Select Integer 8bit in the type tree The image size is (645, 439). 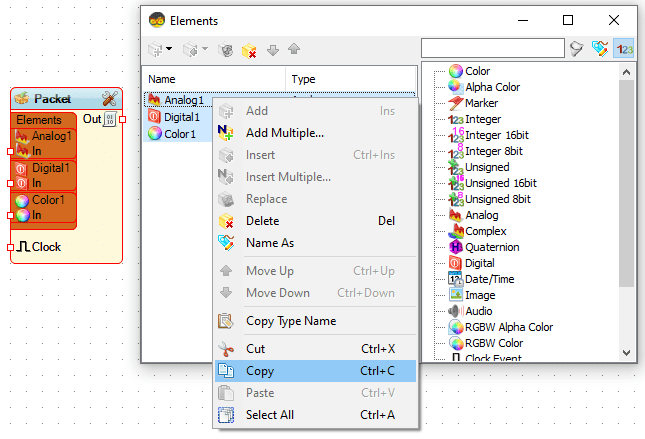(x=486, y=151)
